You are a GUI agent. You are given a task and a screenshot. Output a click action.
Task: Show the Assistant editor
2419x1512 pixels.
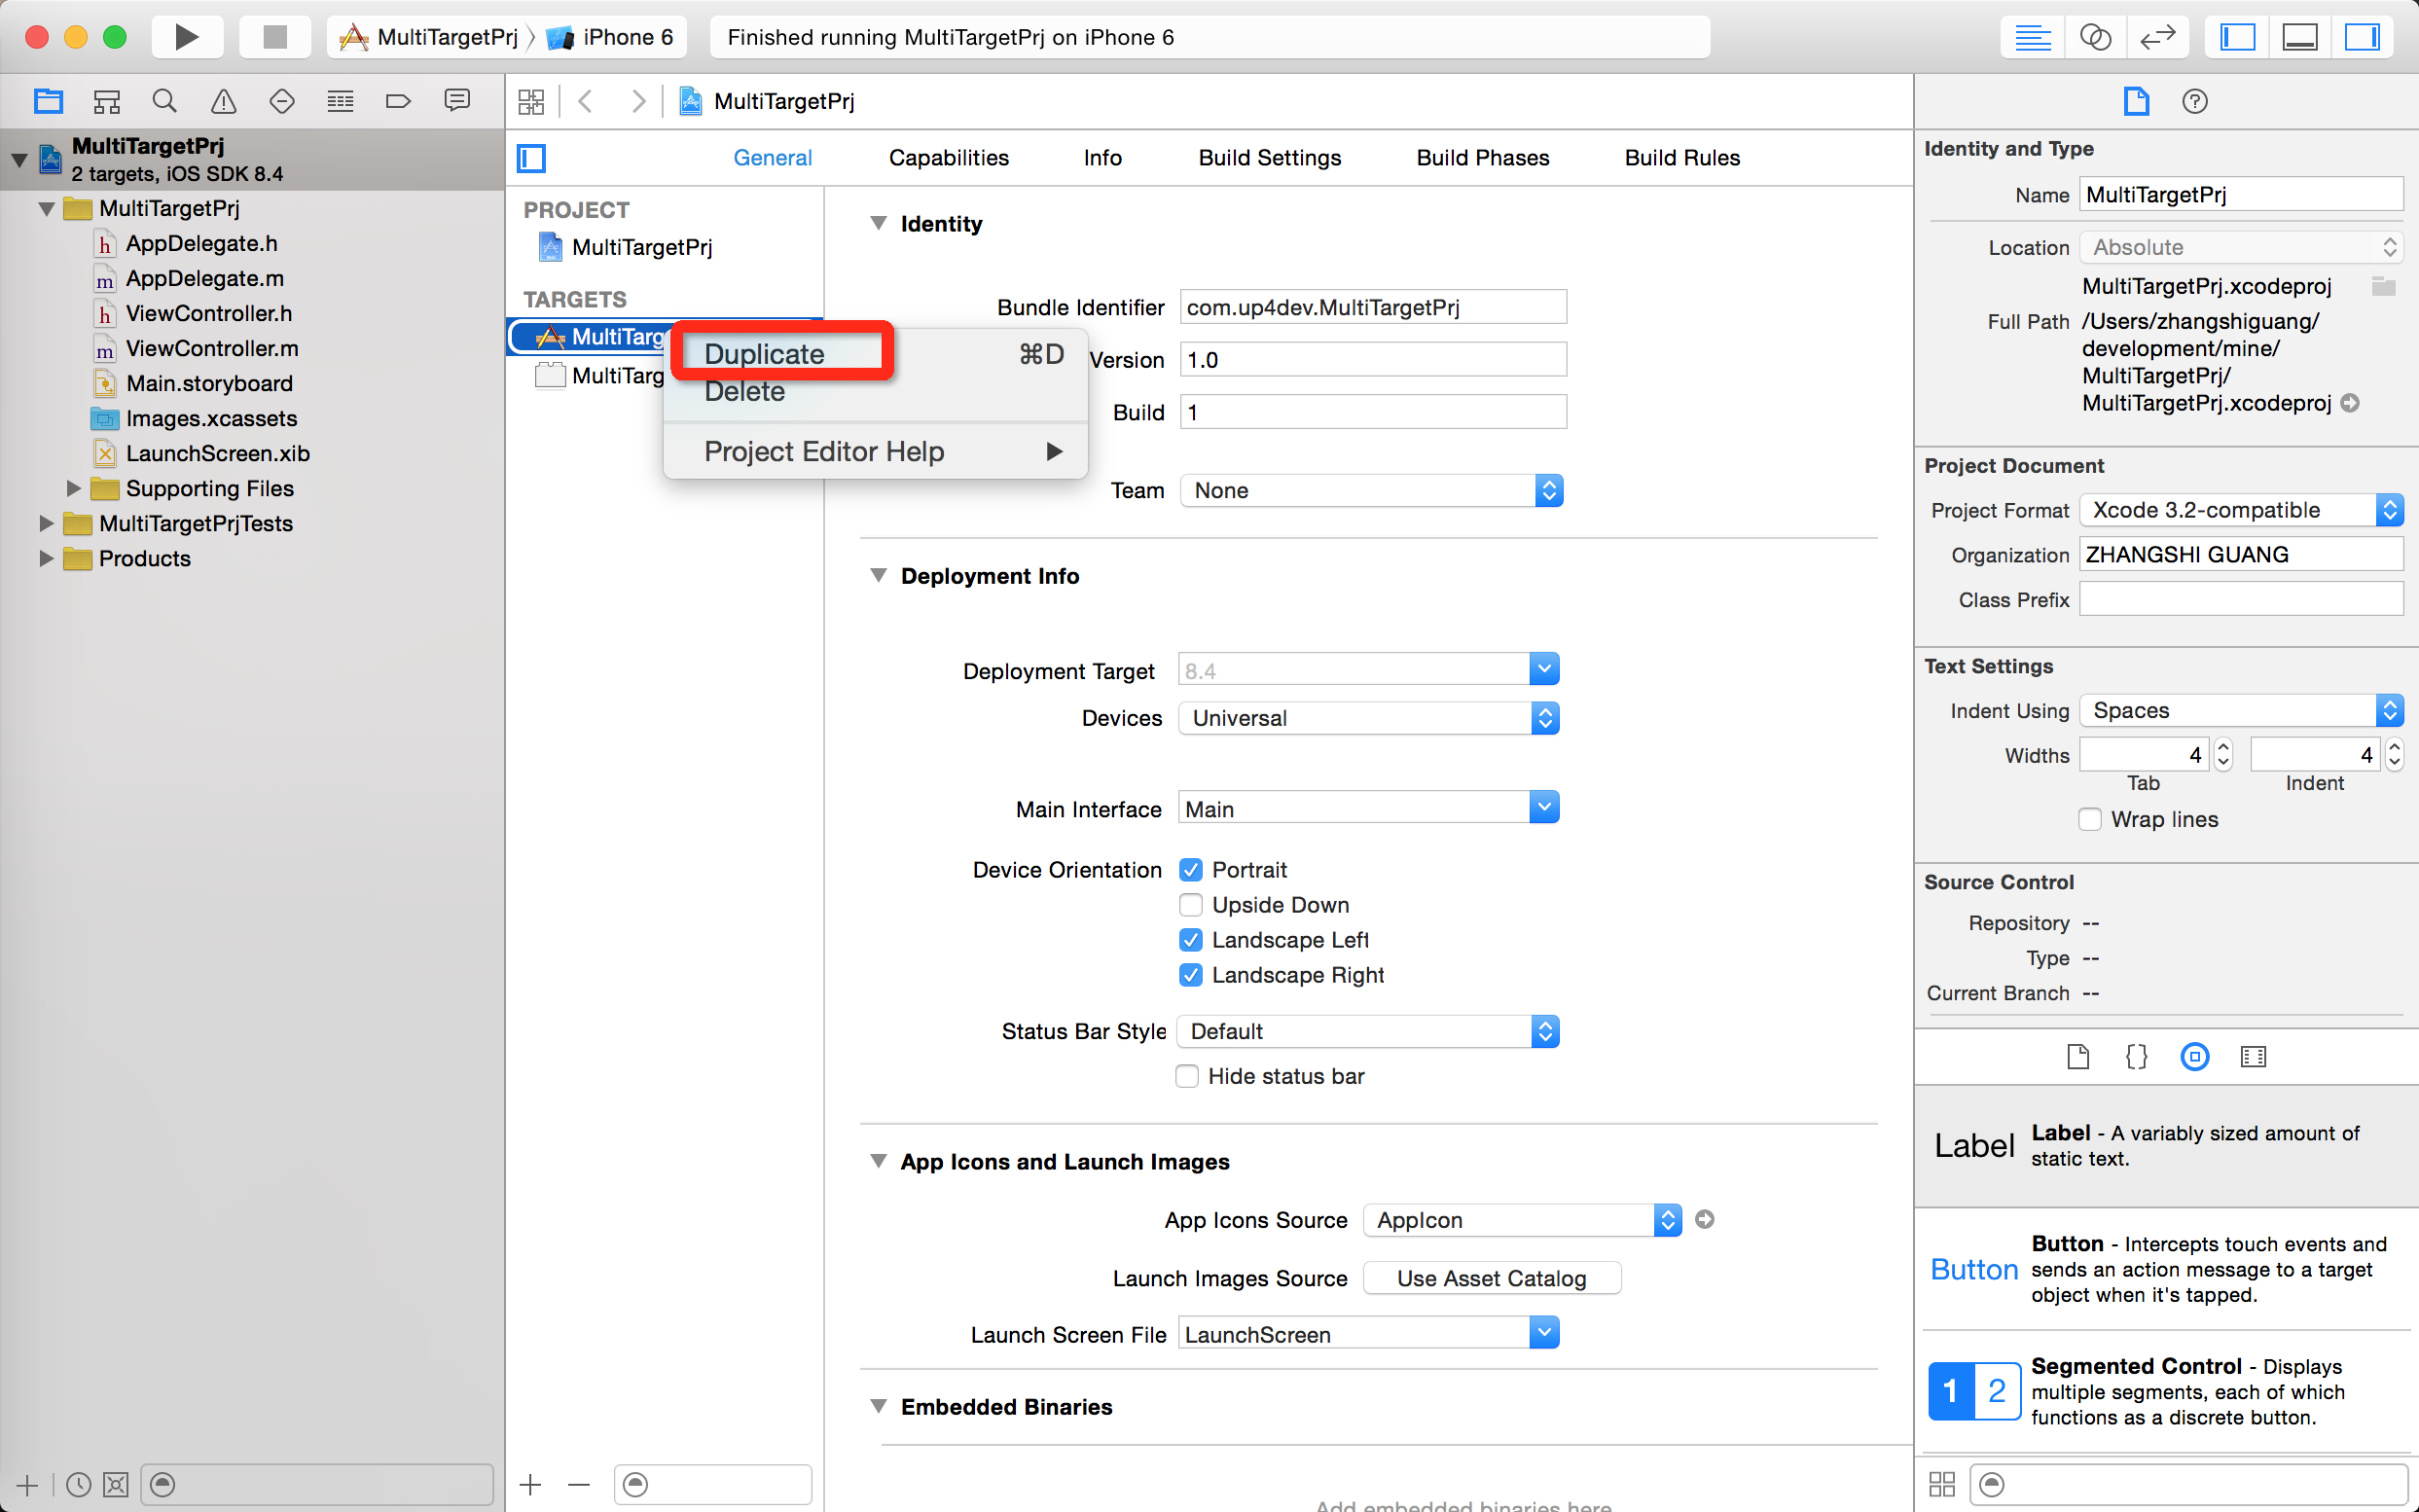(2094, 37)
